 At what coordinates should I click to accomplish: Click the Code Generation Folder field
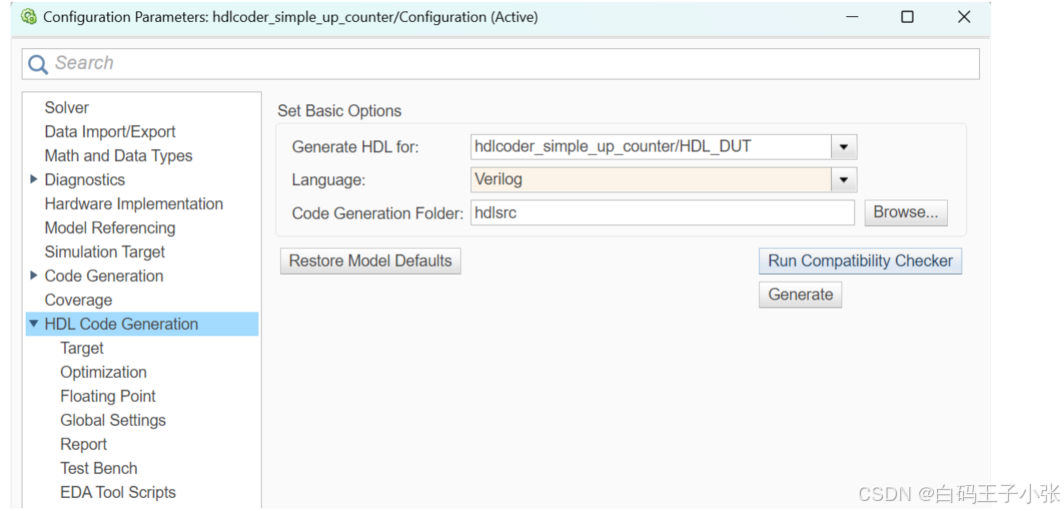[662, 212]
